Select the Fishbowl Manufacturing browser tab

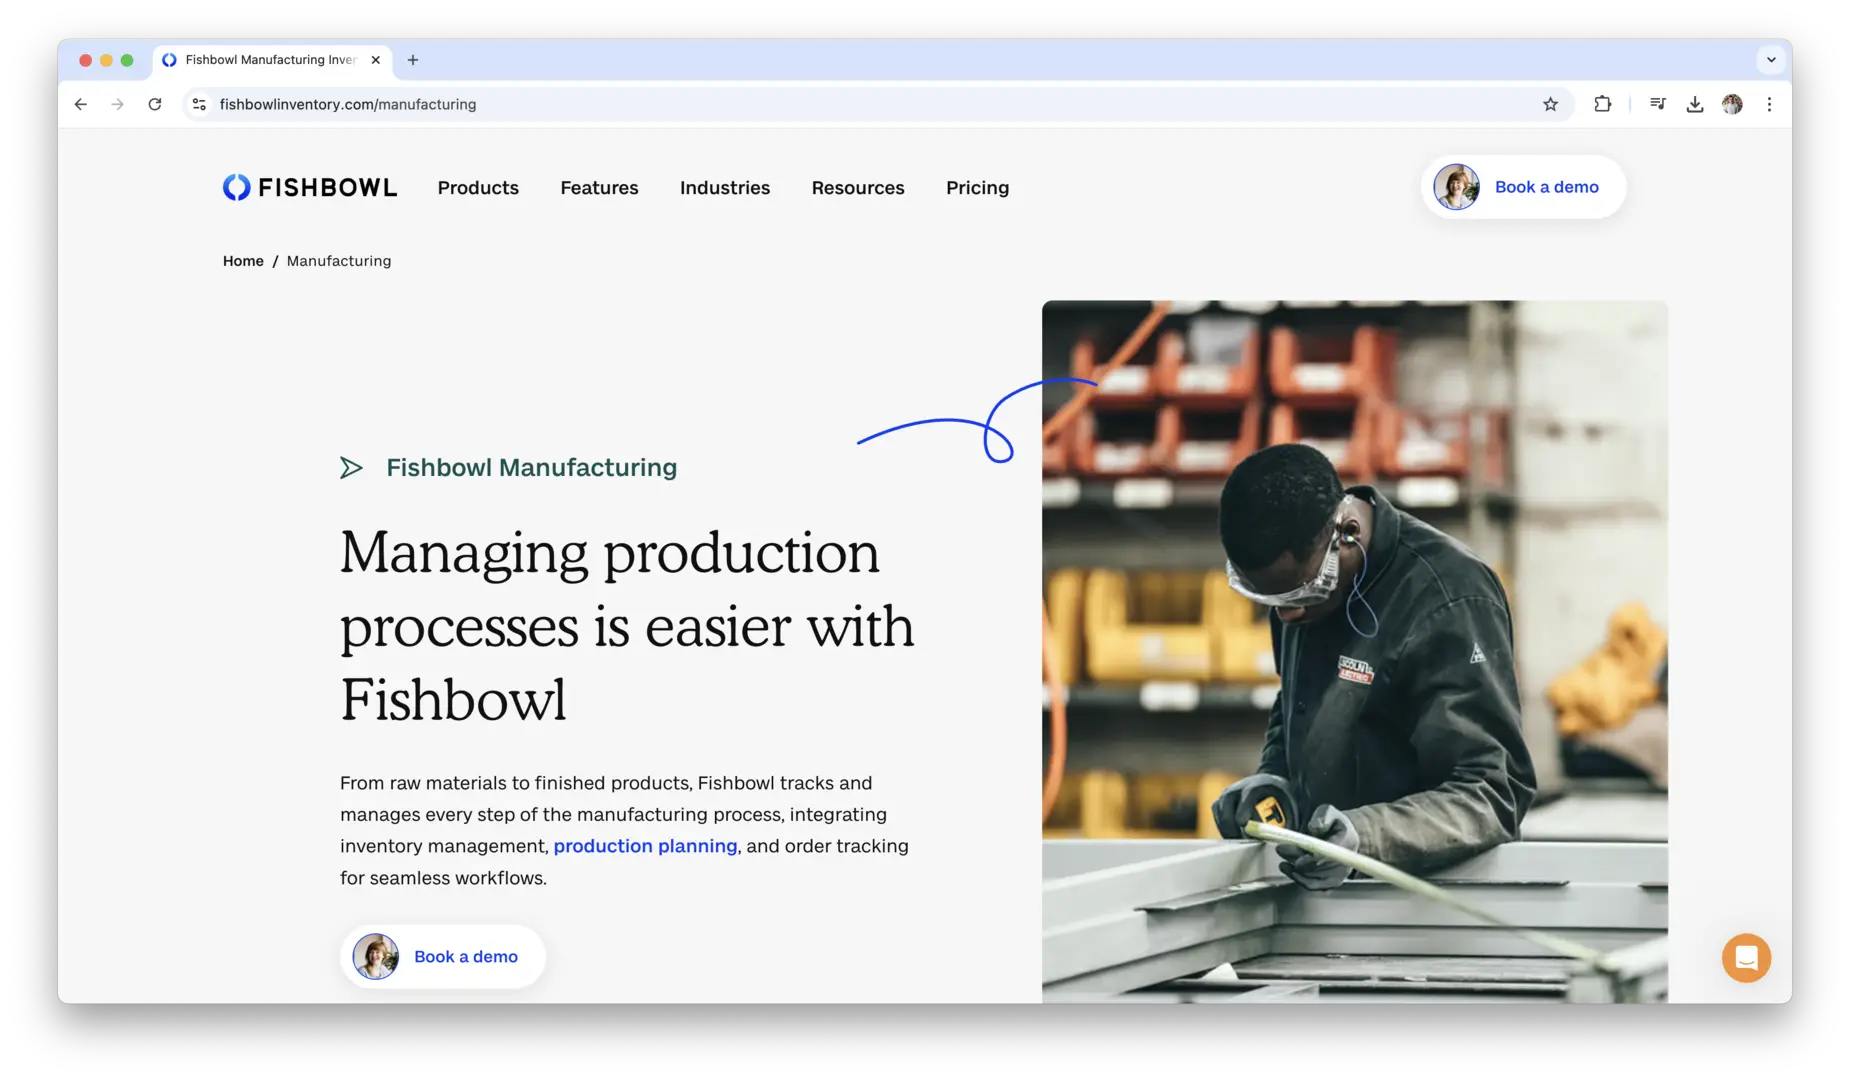pos(272,60)
